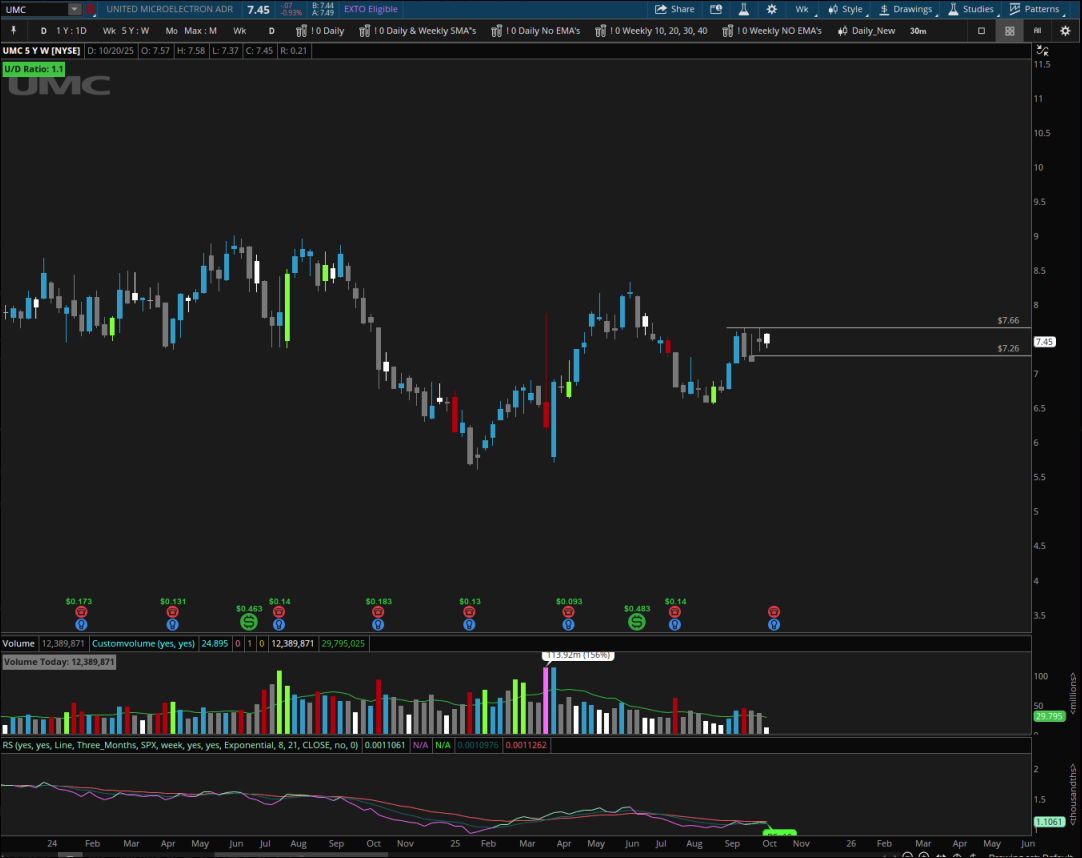Open the flask tool icon left of the gear
This screenshot has height=858, width=1082.
(744, 10)
